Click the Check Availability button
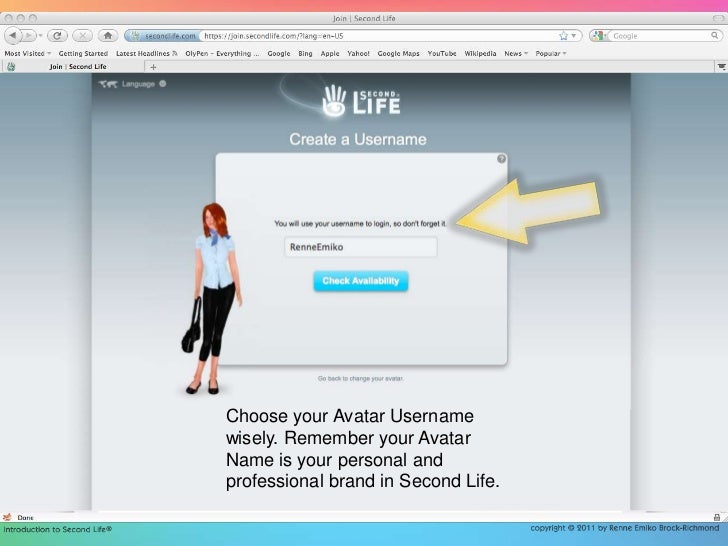Image resolution: width=728 pixels, height=546 pixels. click(x=361, y=281)
